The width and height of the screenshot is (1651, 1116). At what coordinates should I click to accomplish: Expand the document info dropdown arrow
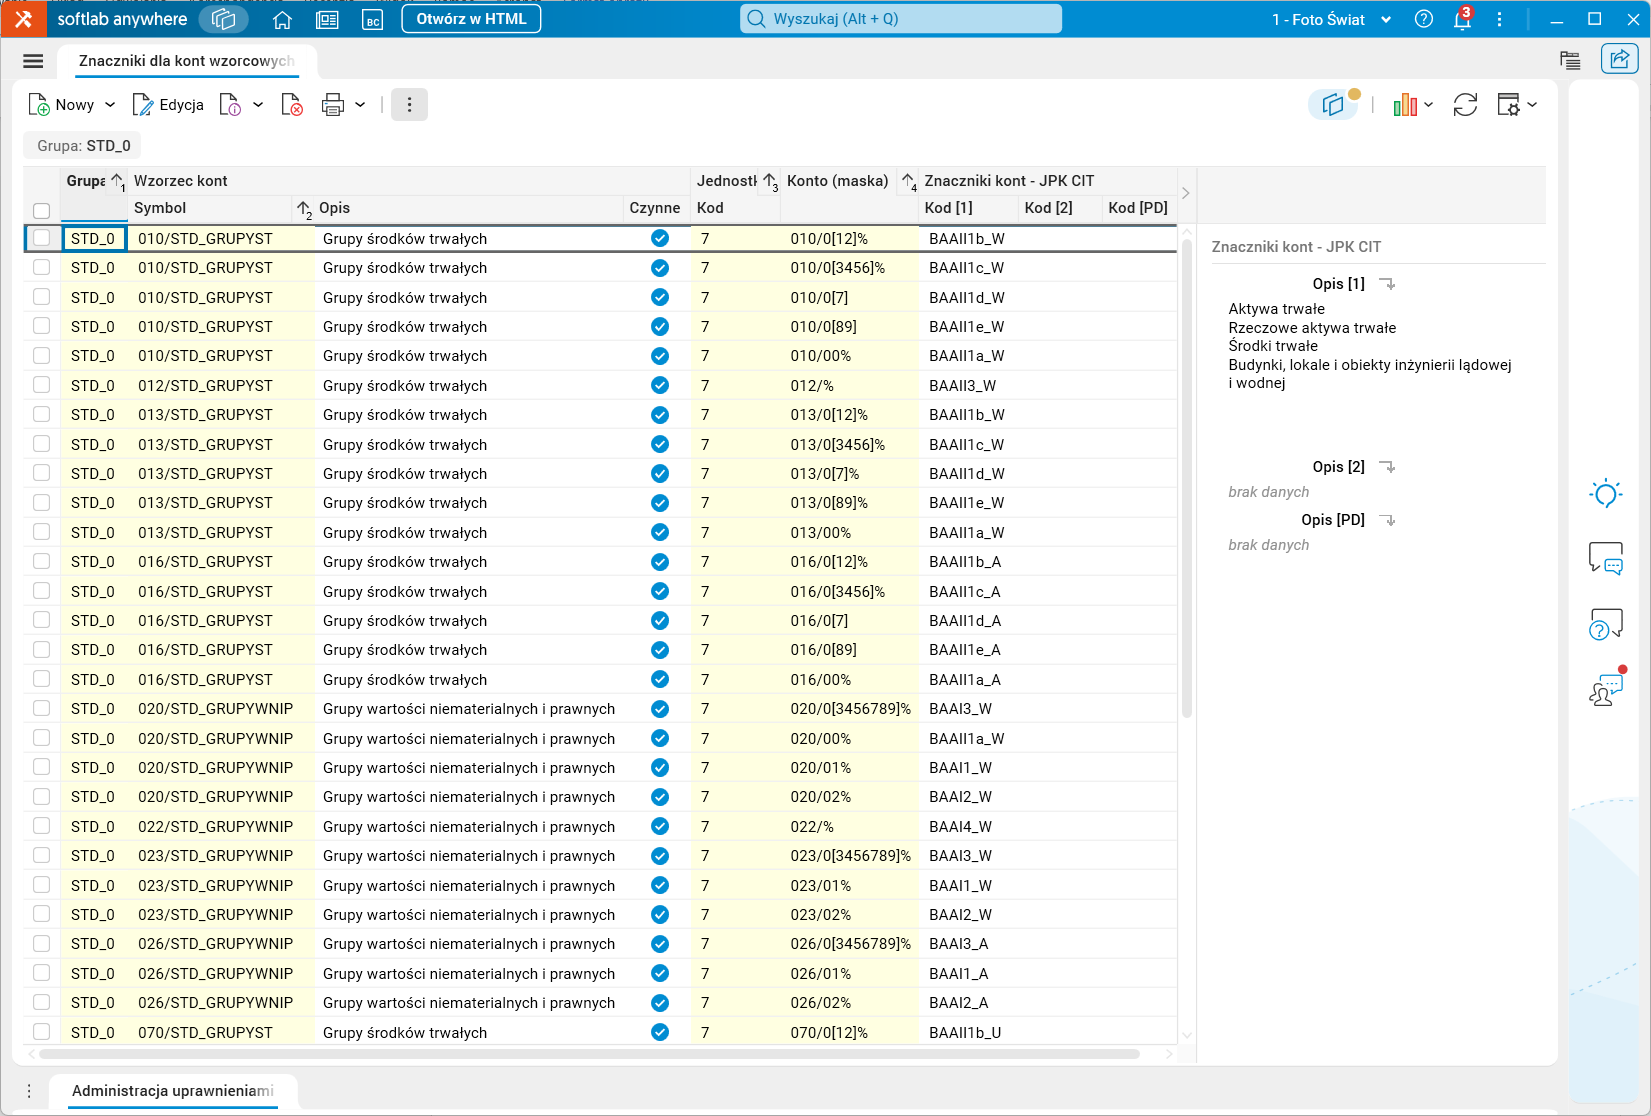258,105
